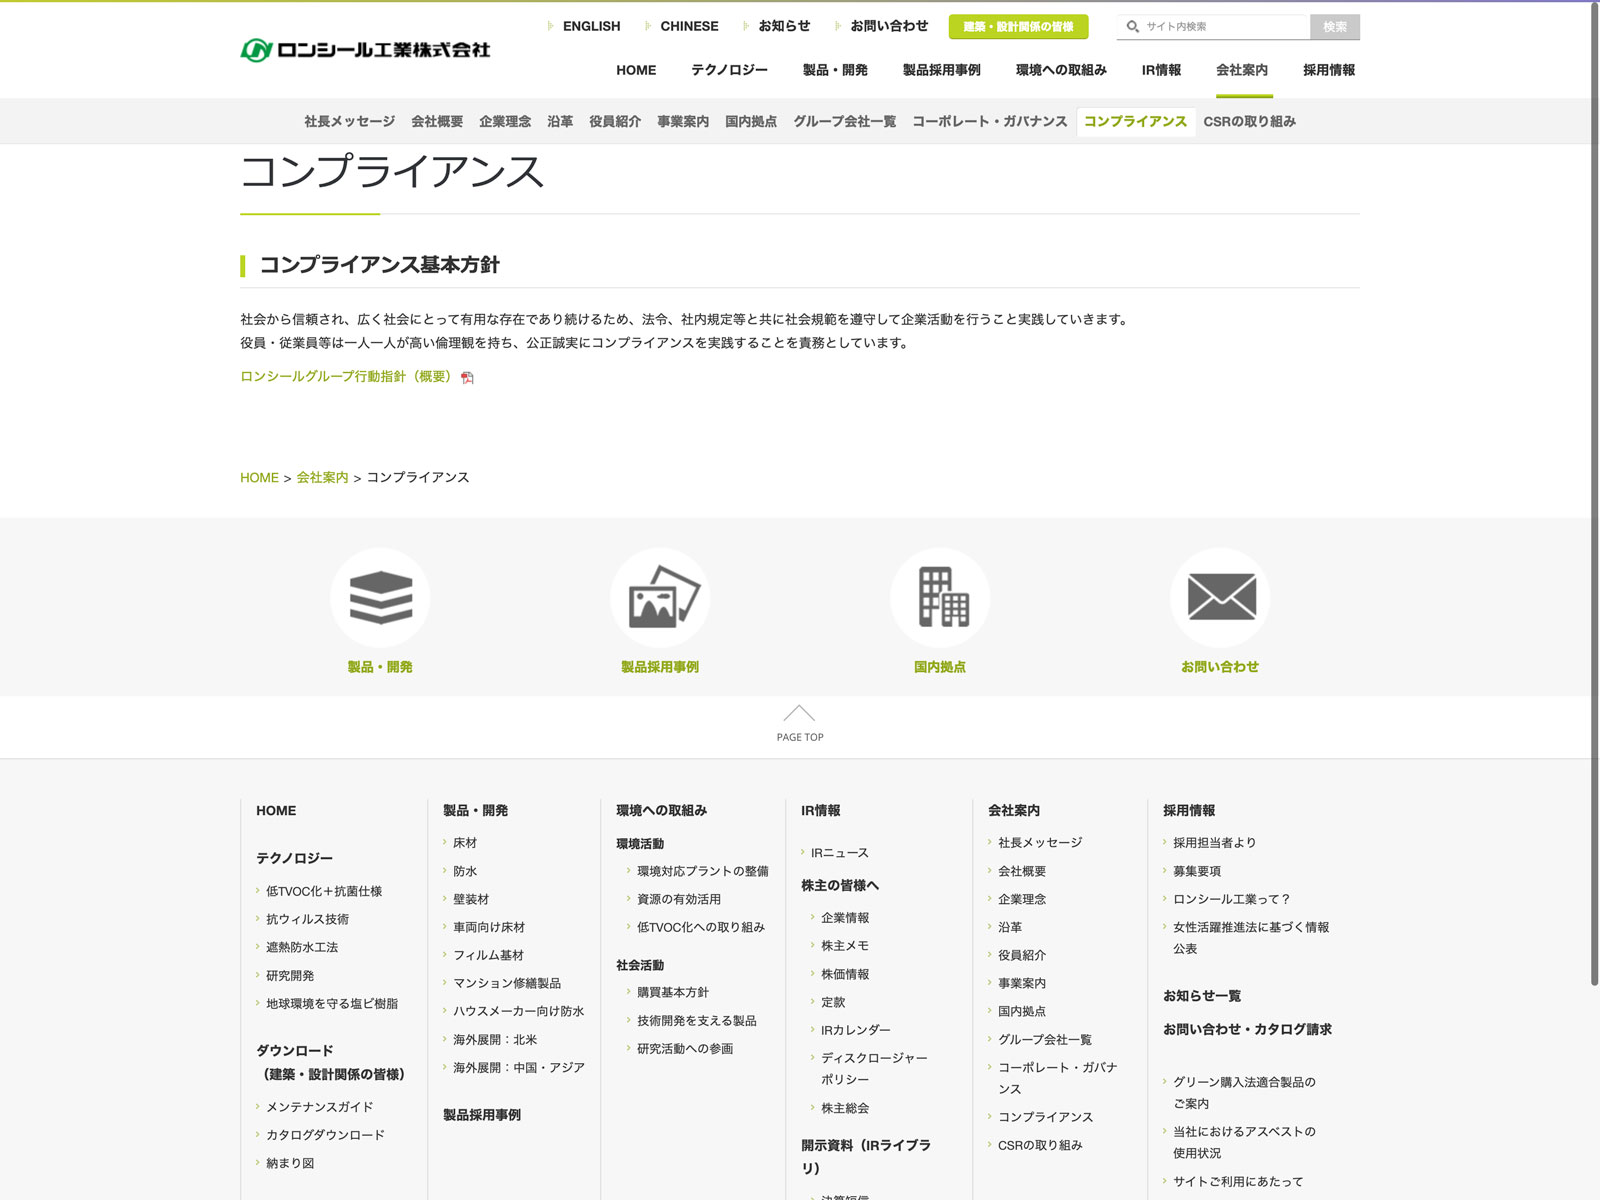
Task: Switch to the CSRの取り組み sub-tab
Action: pos(1249,121)
